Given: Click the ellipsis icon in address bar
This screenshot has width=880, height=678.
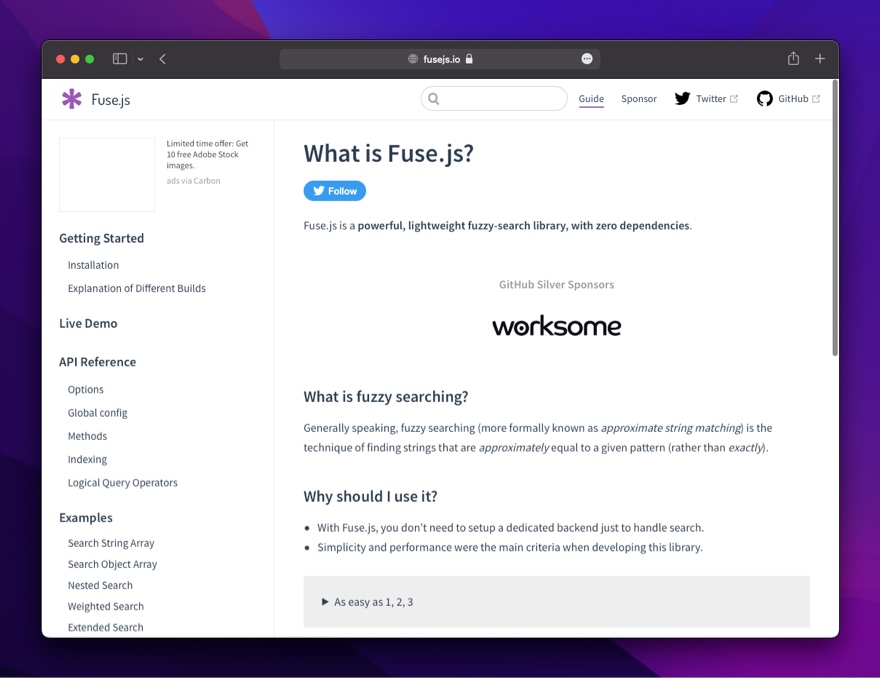Looking at the screenshot, I should pyautogui.click(x=586, y=58).
